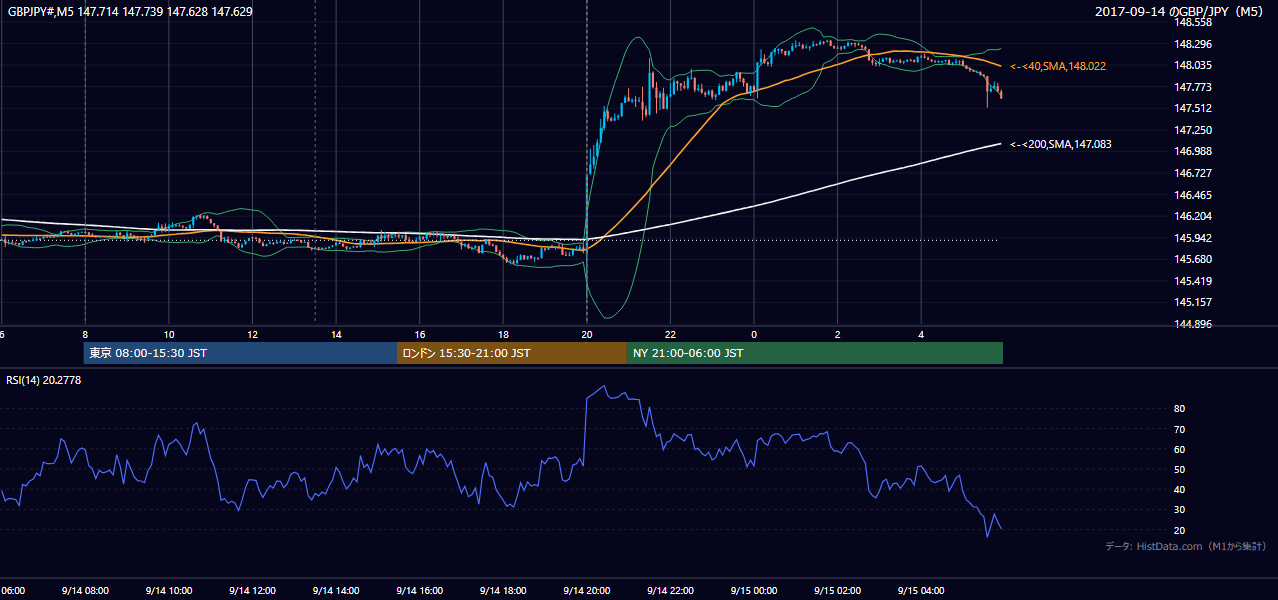The width and height of the screenshot is (1278, 600).
Task: Click the RSI axis value 20
Action: click(1179, 530)
